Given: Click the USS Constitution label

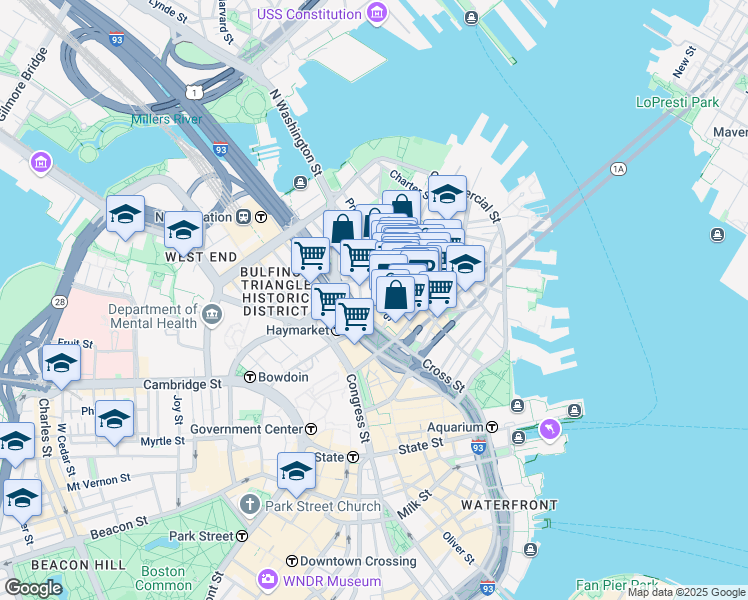Looking at the screenshot, I should coord(309,14).
